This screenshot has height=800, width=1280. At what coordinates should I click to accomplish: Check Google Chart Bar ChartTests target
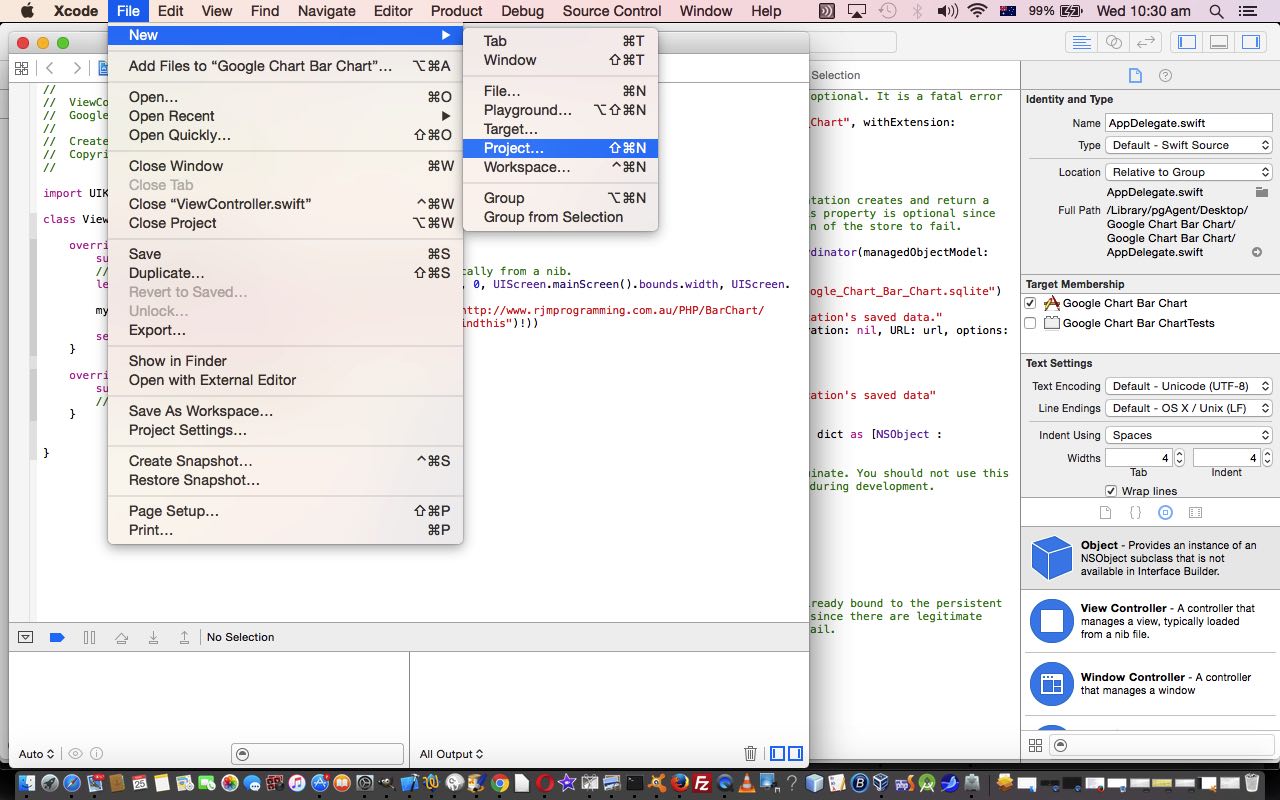tap(1030, 323)
